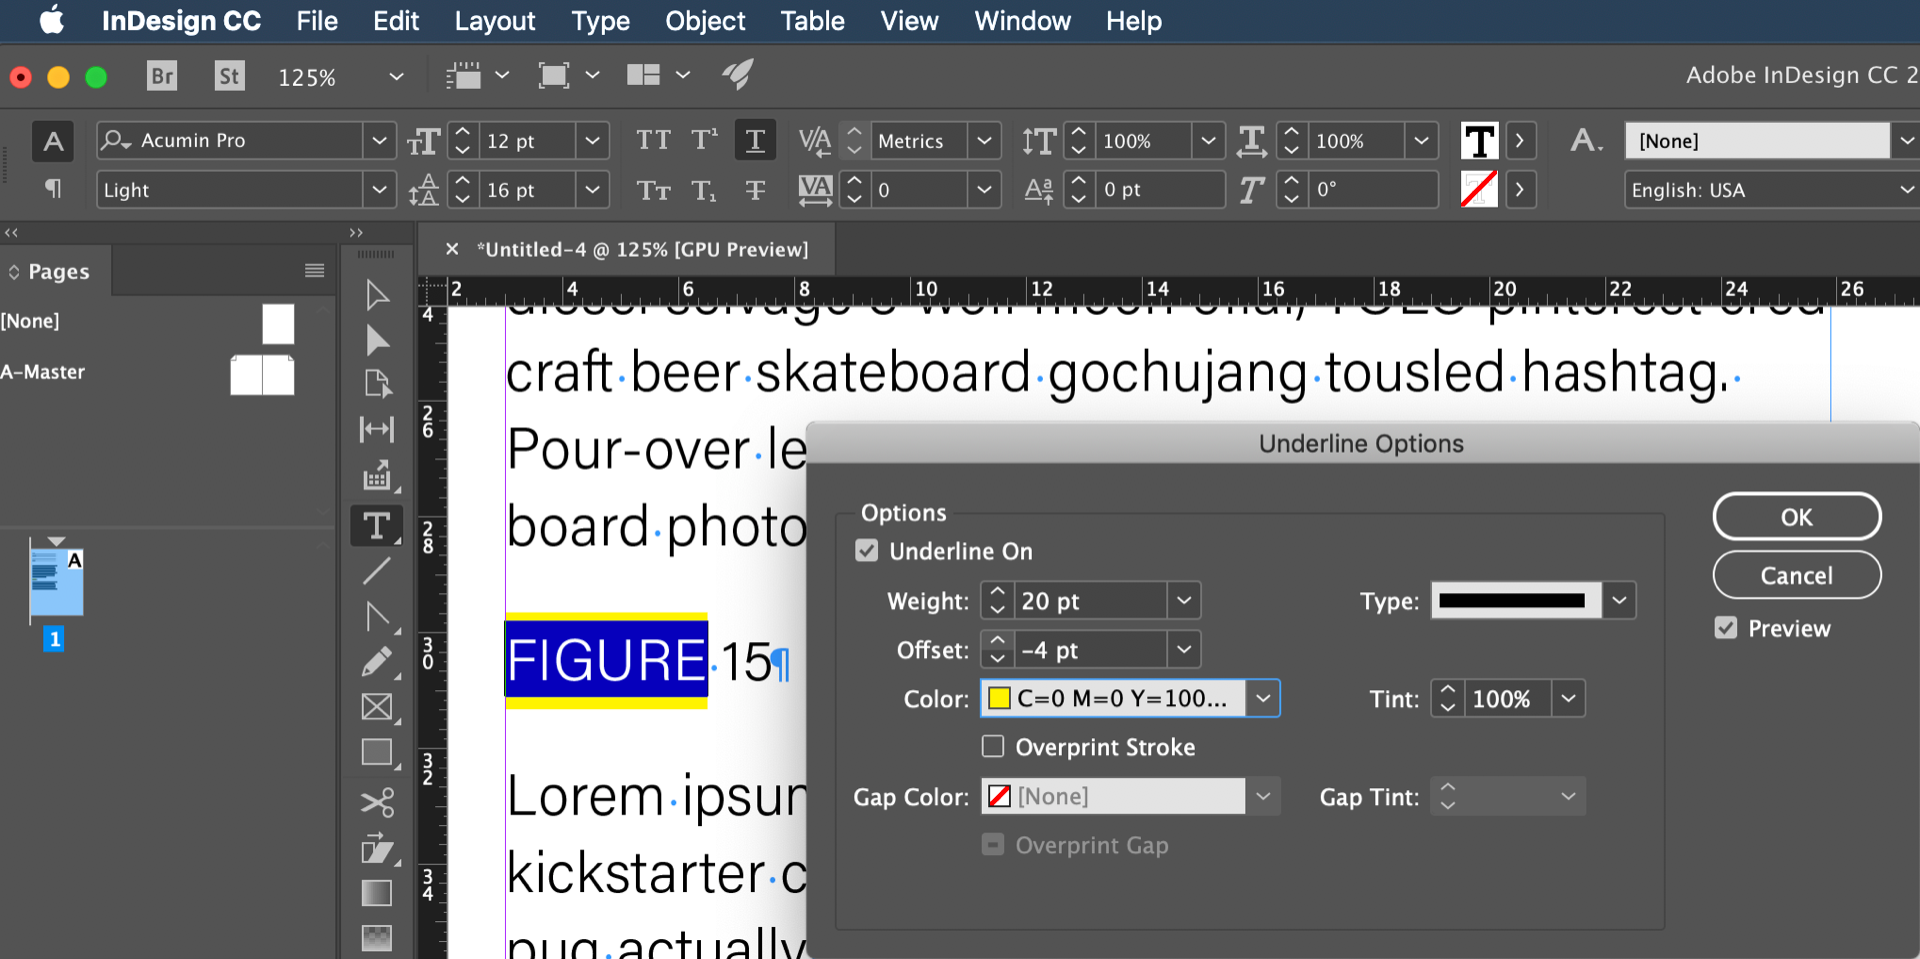Select the Scissors tool
Image resolution: width=1920 pixels, height=959 pixels.
pyautogui.click(x=377, y=802)
